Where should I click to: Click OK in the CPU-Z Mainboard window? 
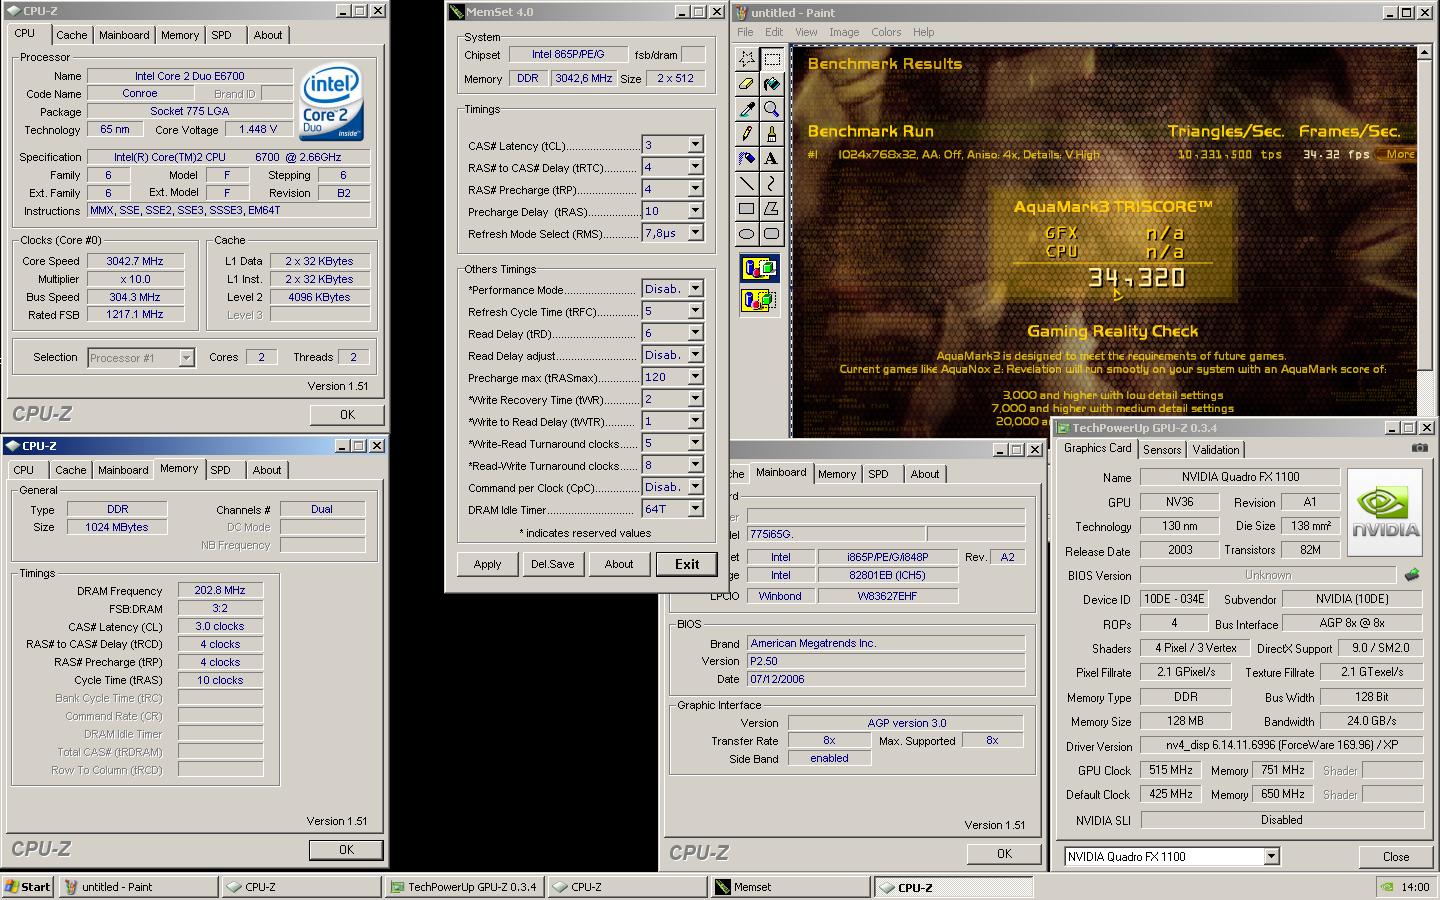point(1004,853)
